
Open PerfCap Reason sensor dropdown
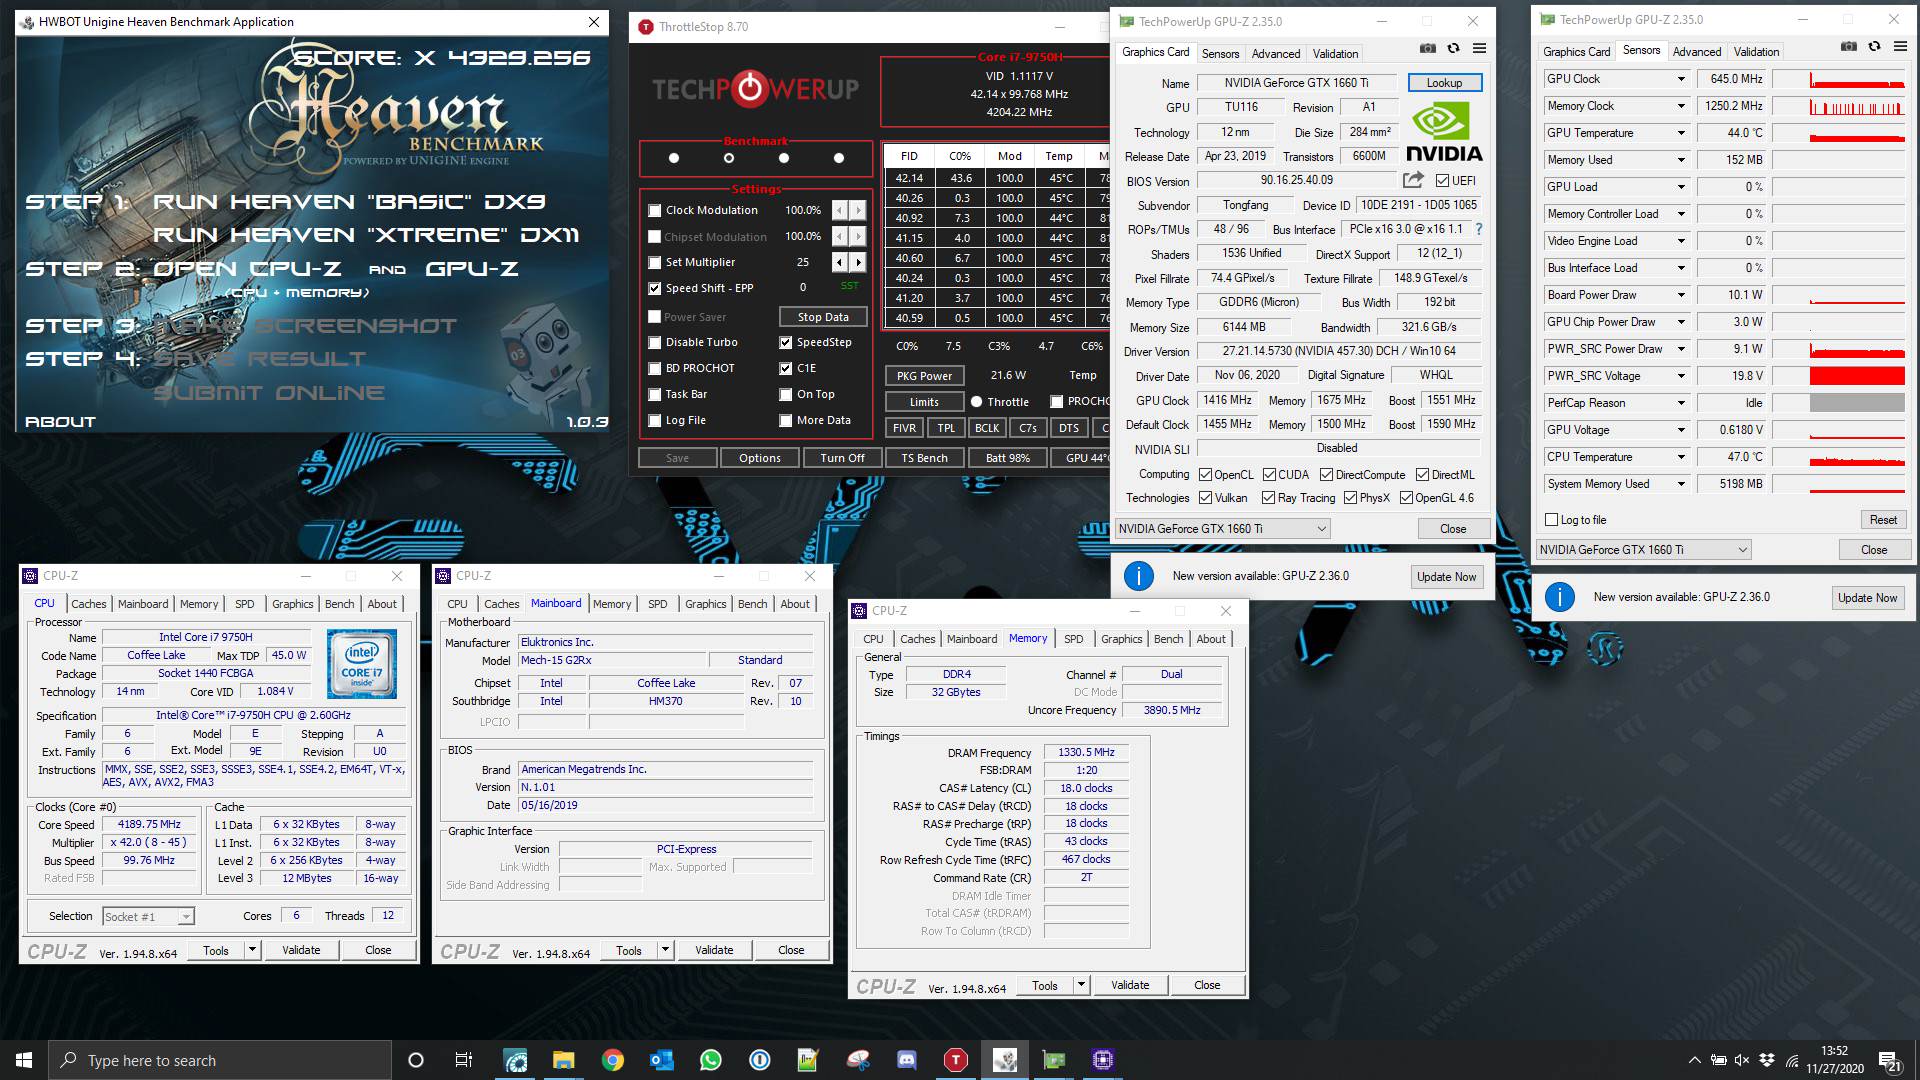click(x=1681, y=403)
